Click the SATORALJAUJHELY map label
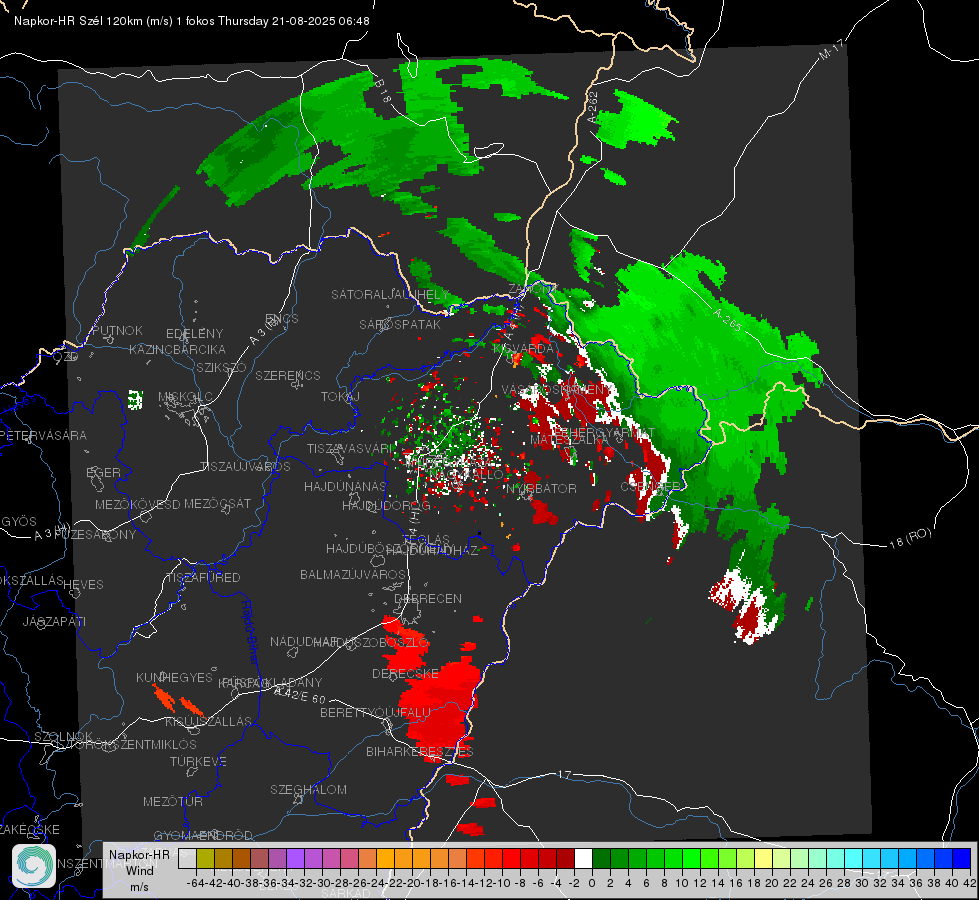The height and width of the screenshot is (900, 979). (x=390, y=294)
